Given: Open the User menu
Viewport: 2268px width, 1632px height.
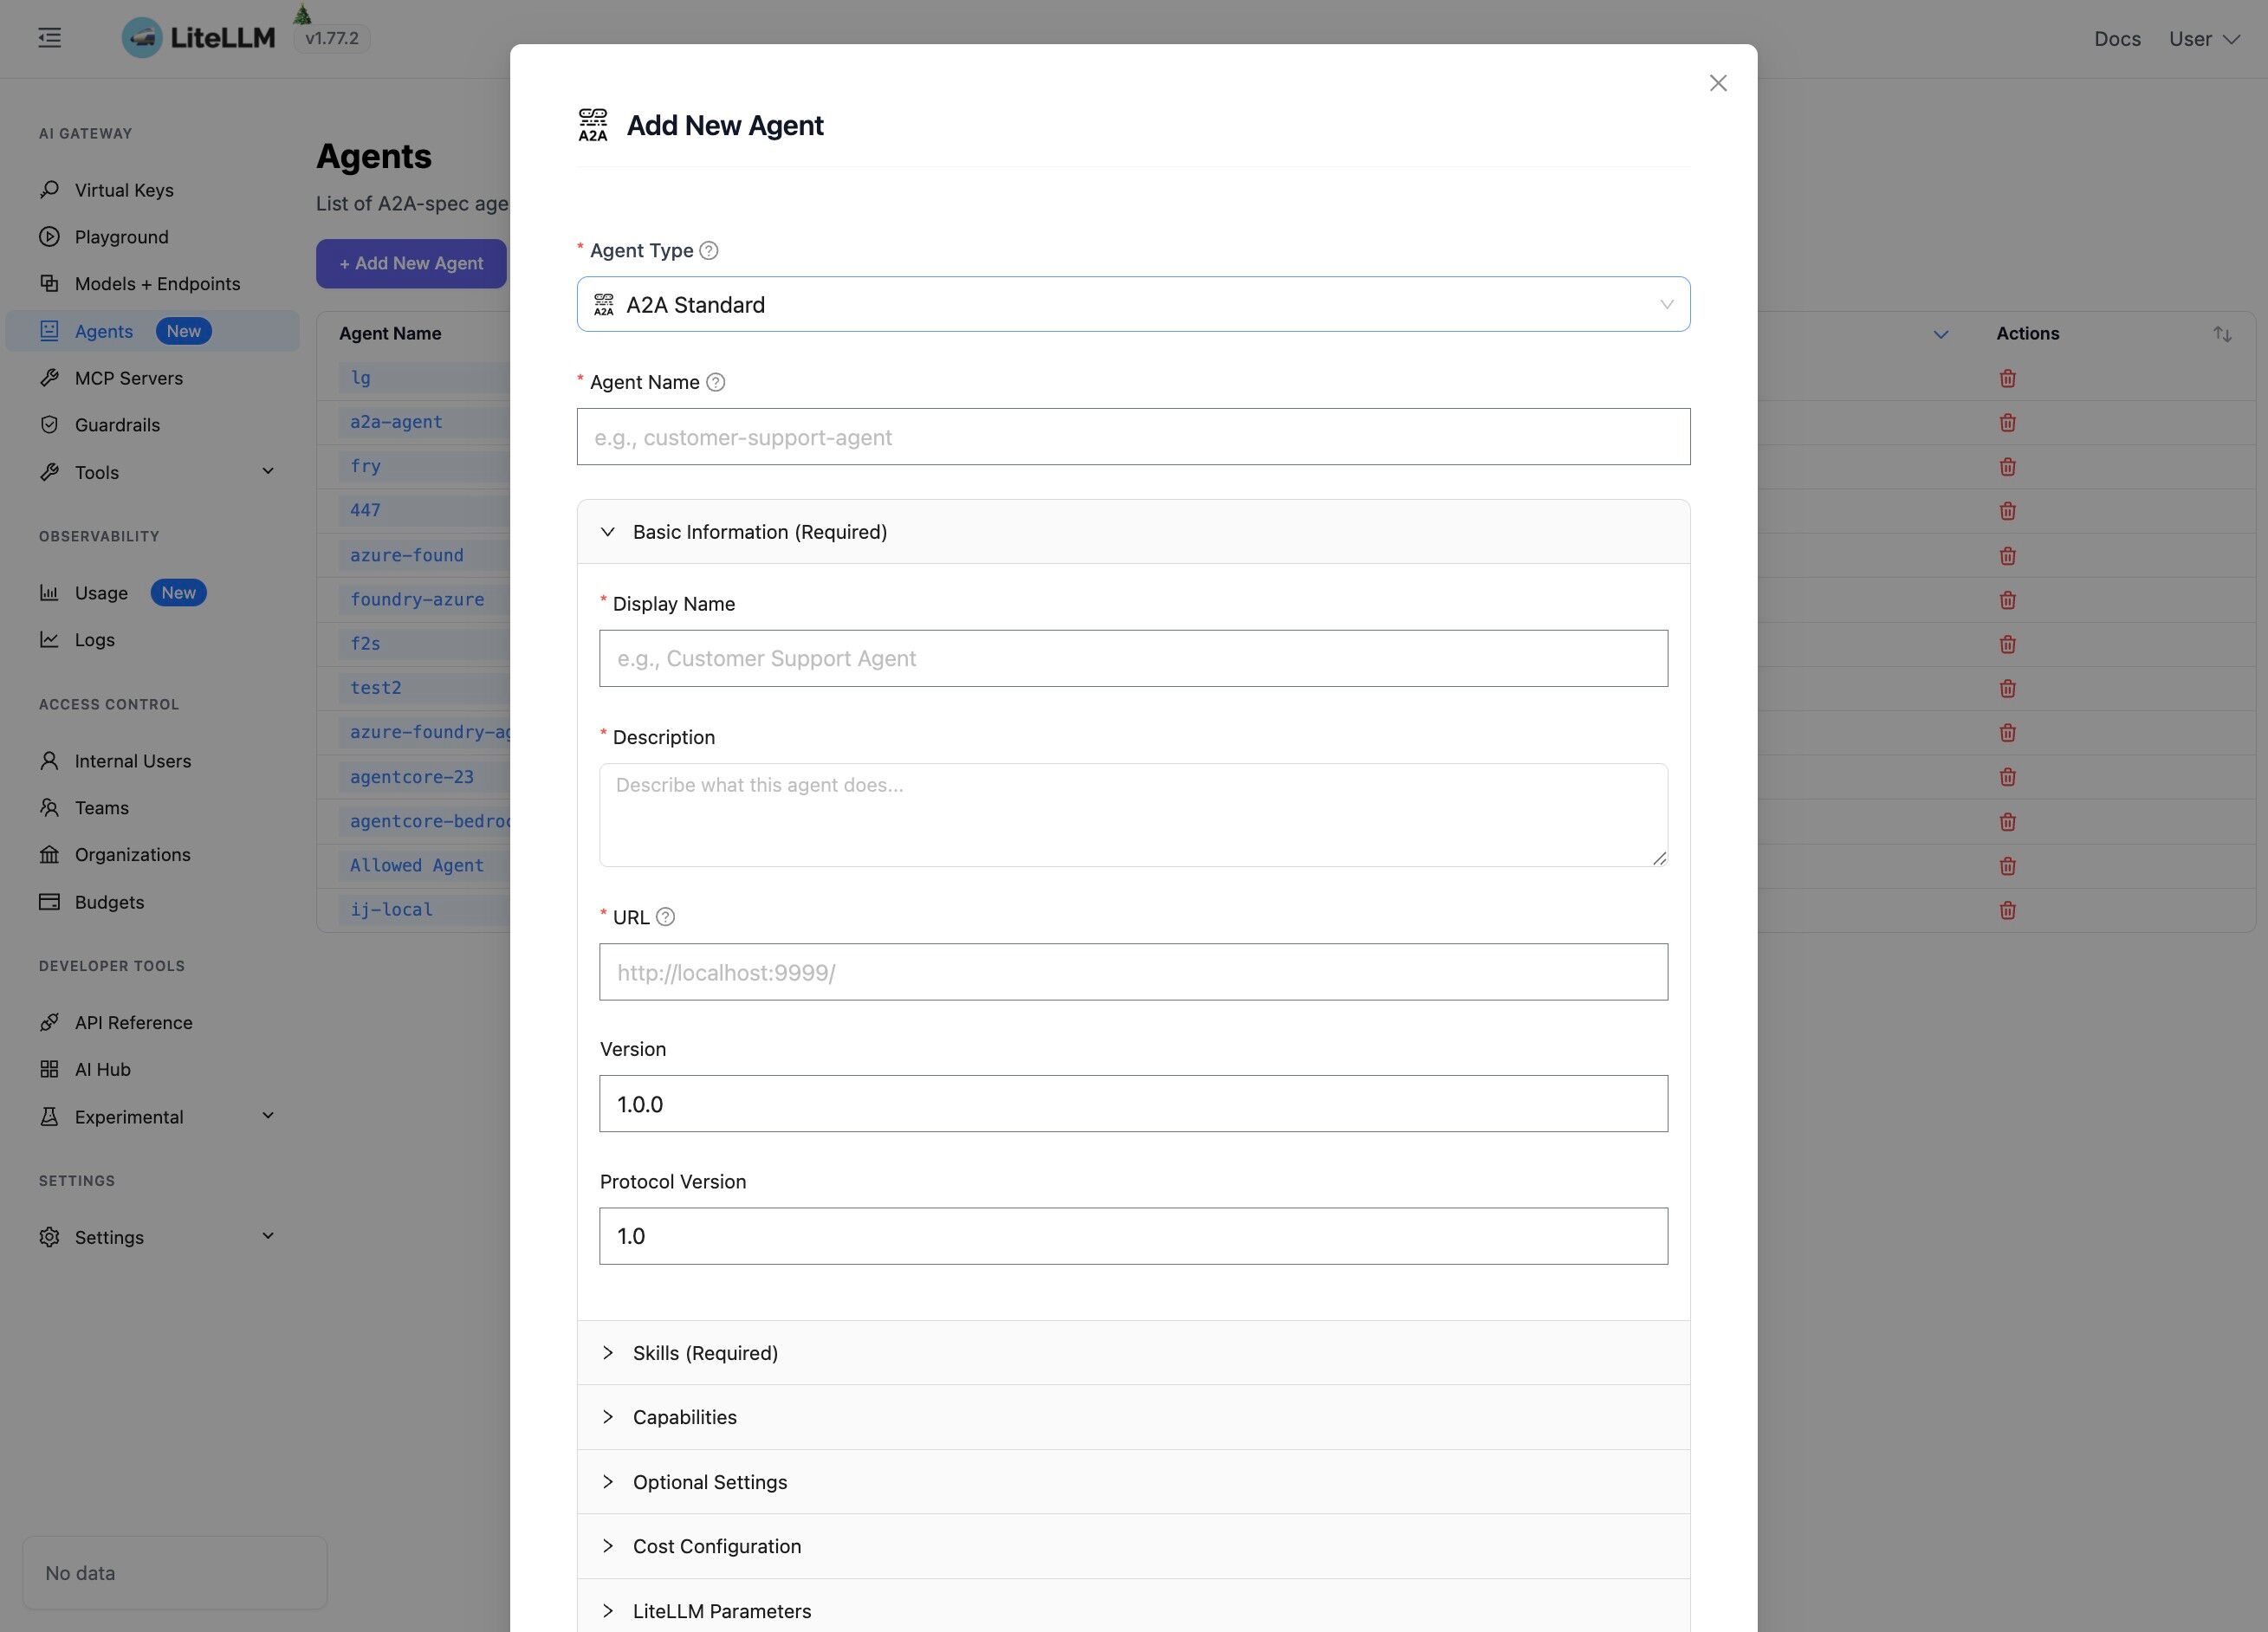Looking at the screenshot, I should tap(2203, 39).
